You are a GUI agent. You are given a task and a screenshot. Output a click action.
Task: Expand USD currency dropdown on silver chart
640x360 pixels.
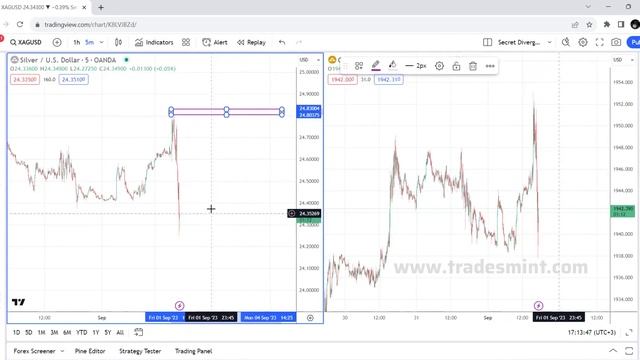(309, 60)
